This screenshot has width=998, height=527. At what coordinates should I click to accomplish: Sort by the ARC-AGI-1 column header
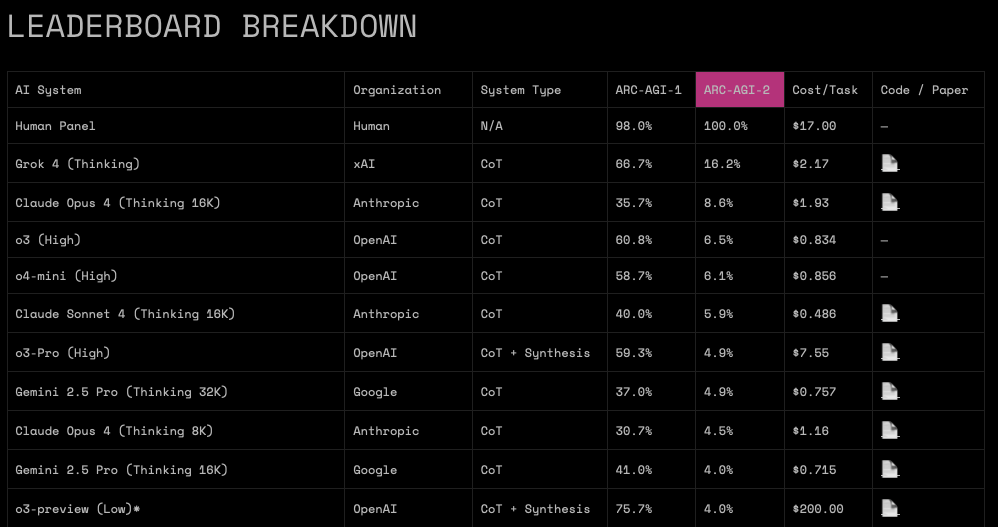(x=648, y=90)
